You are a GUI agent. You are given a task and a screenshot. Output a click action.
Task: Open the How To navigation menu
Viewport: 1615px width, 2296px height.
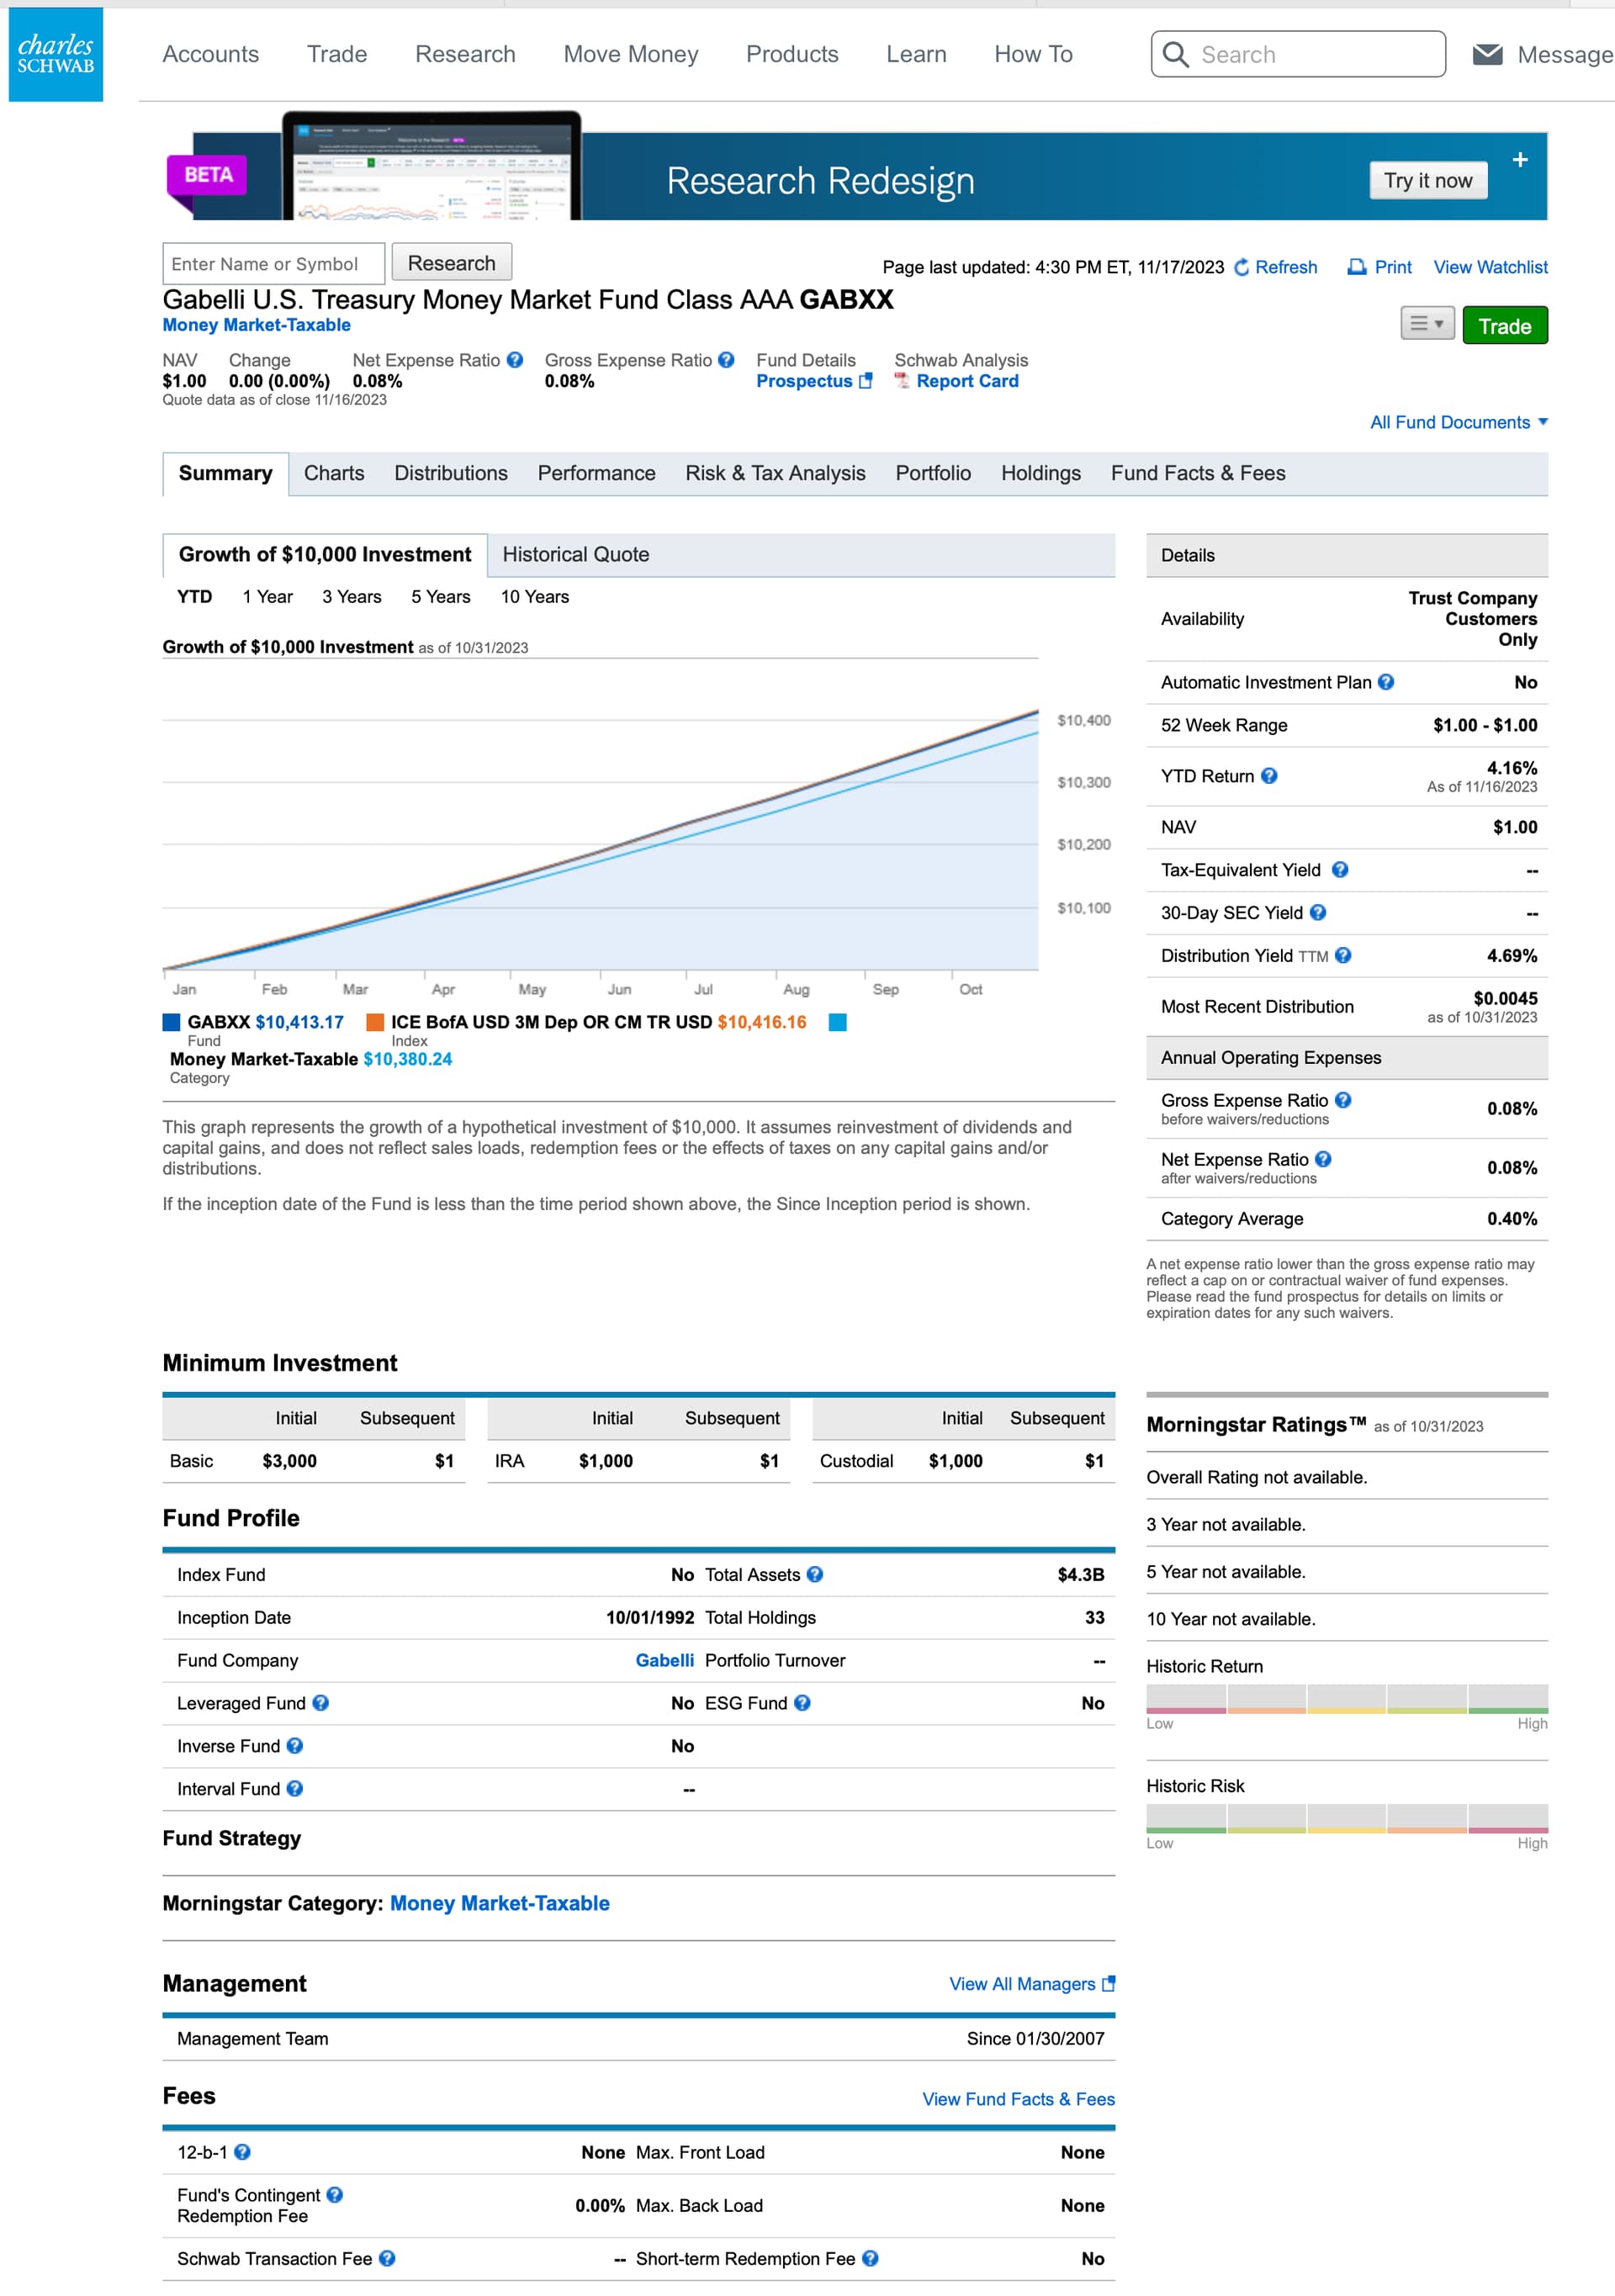(x=1033, y=54)
